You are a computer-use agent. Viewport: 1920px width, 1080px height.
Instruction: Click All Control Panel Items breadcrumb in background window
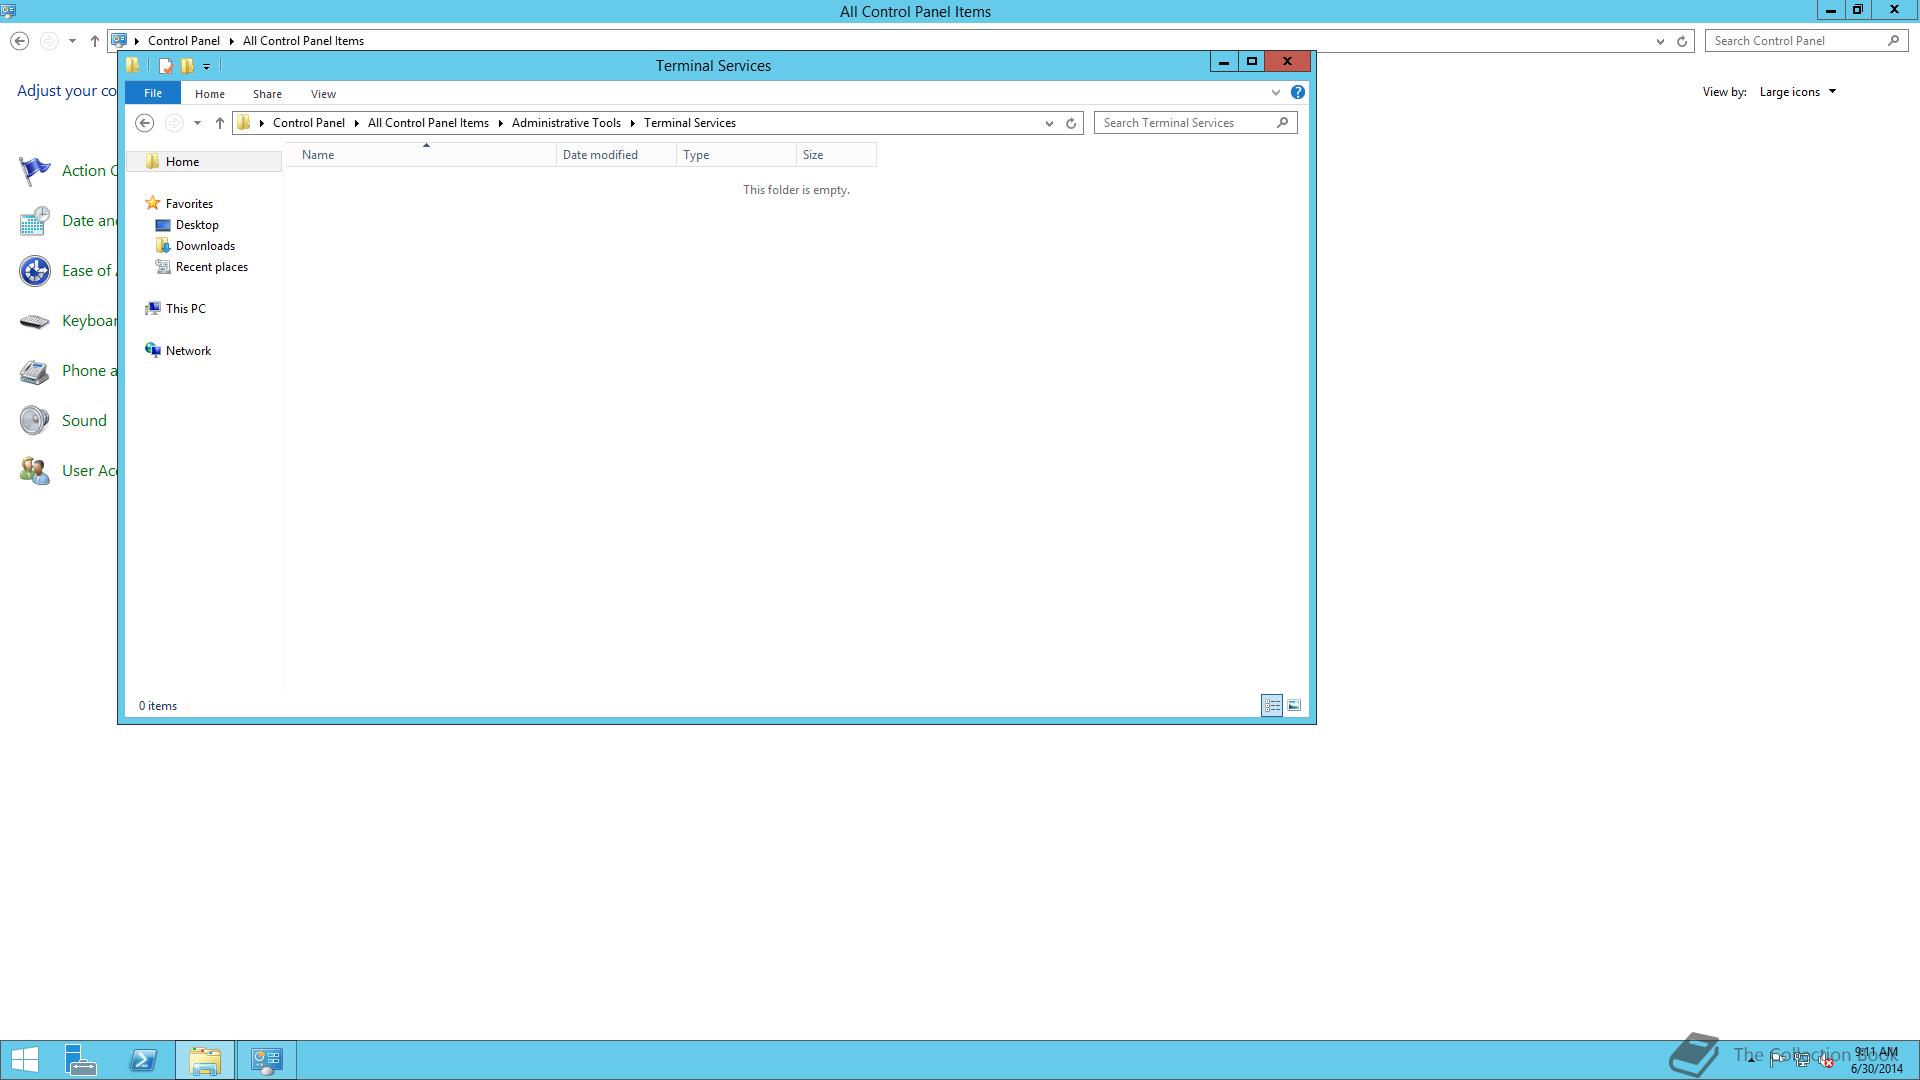coord(303,41)
